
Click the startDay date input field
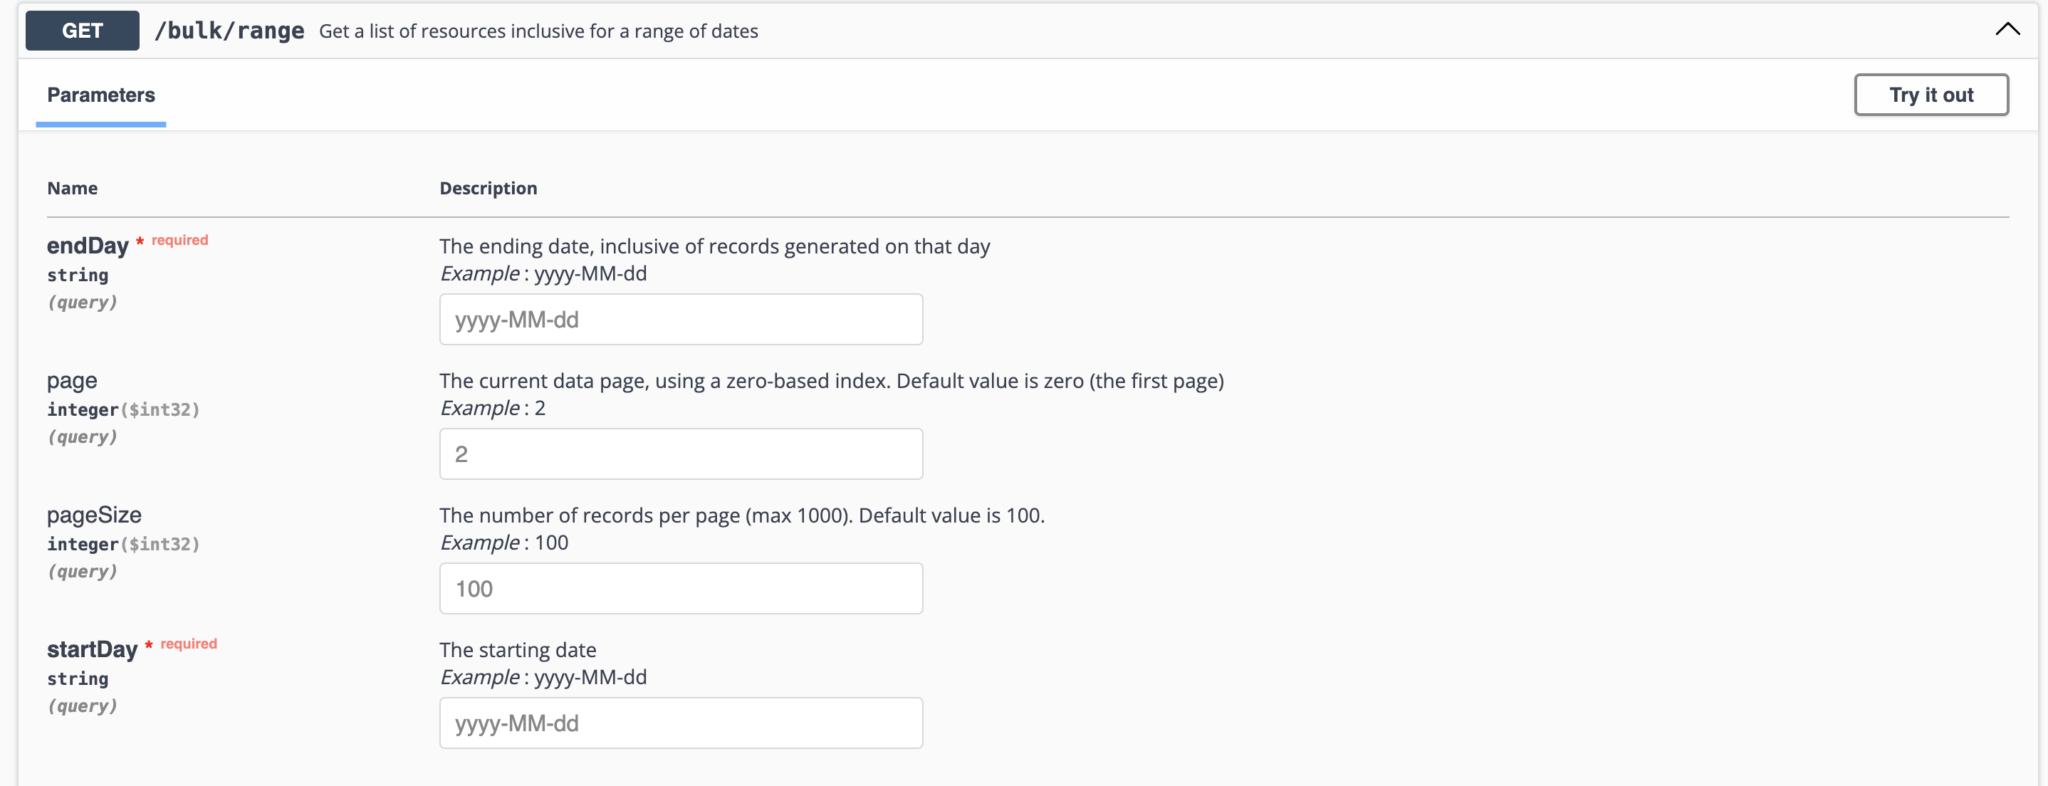[x=681, y=723]
